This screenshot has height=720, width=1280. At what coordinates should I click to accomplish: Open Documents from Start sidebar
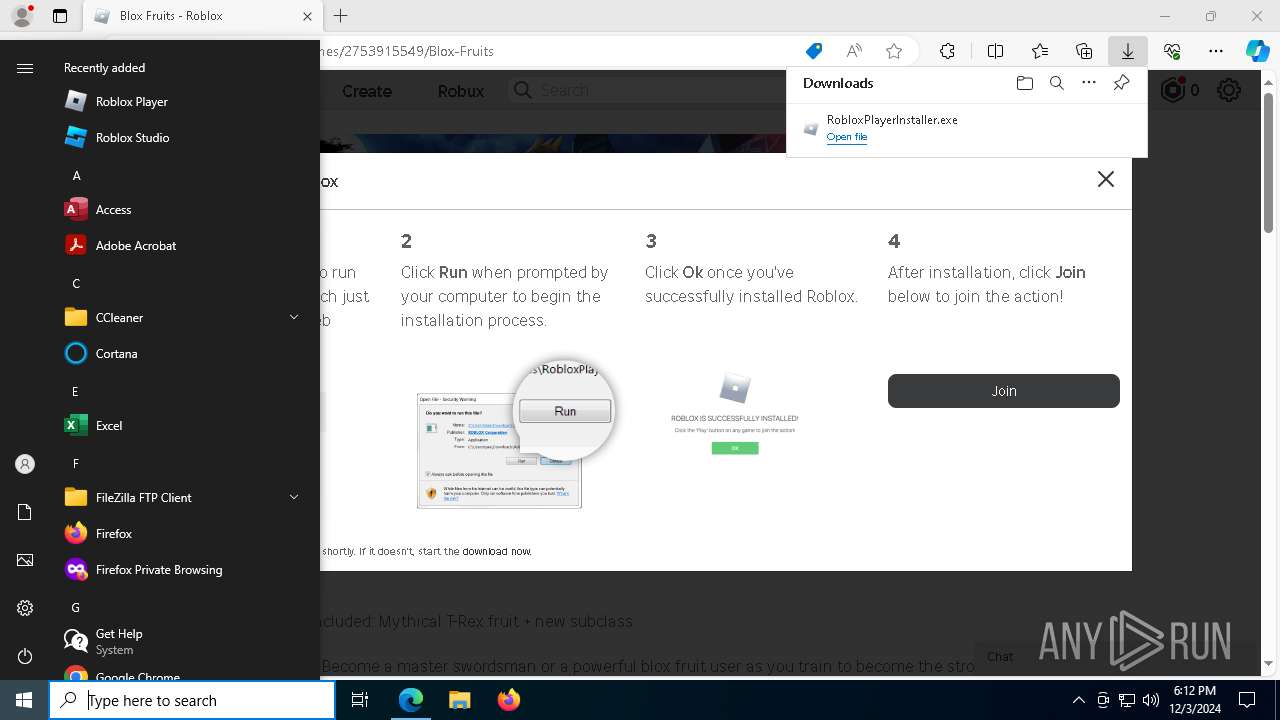coord(25,512)
